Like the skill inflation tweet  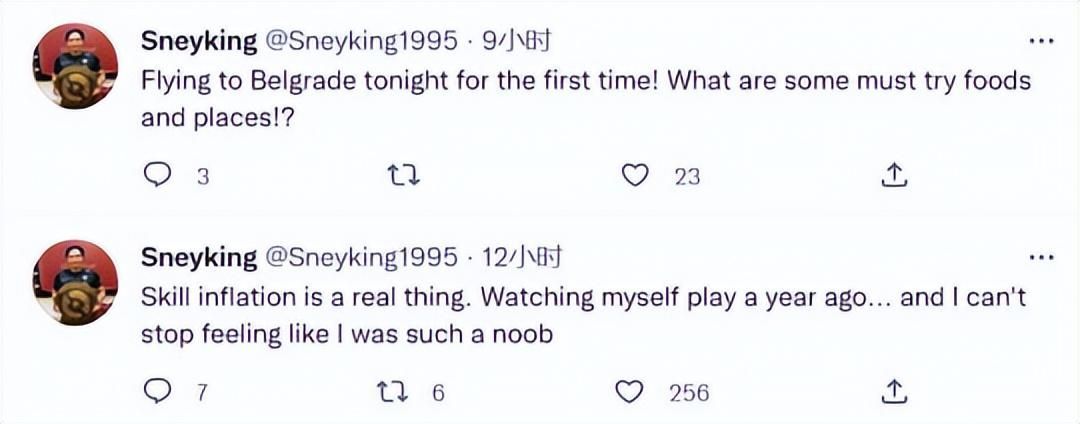[630, 392]
